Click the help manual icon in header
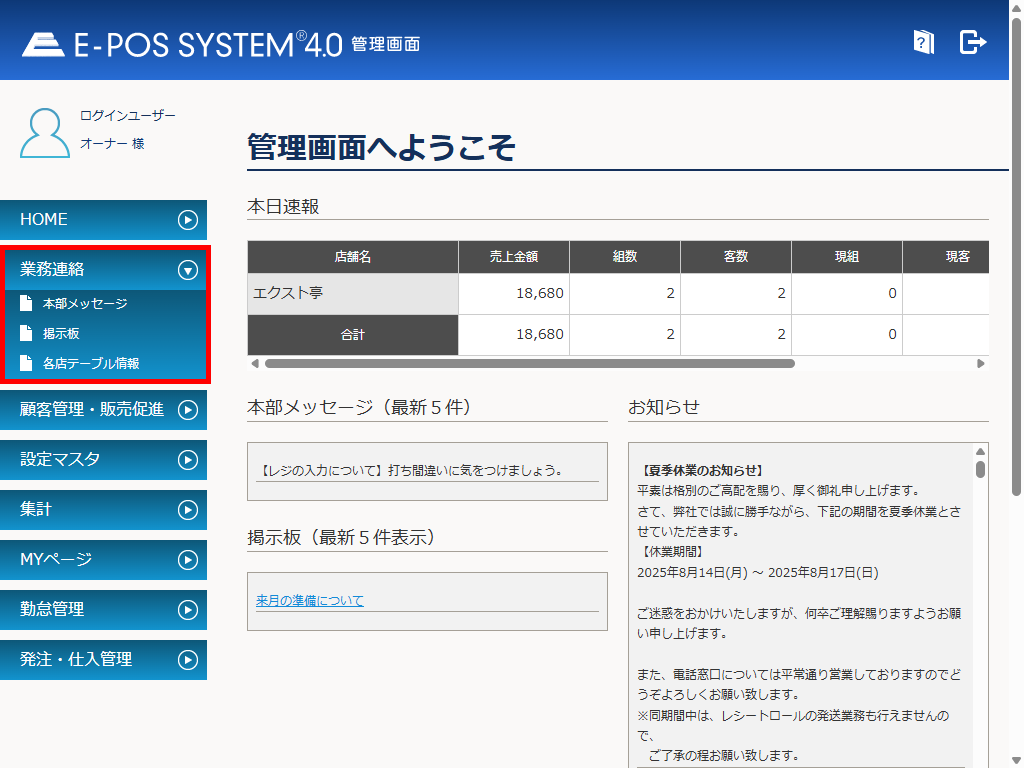Screen dimensions: 1024x768 923,42
